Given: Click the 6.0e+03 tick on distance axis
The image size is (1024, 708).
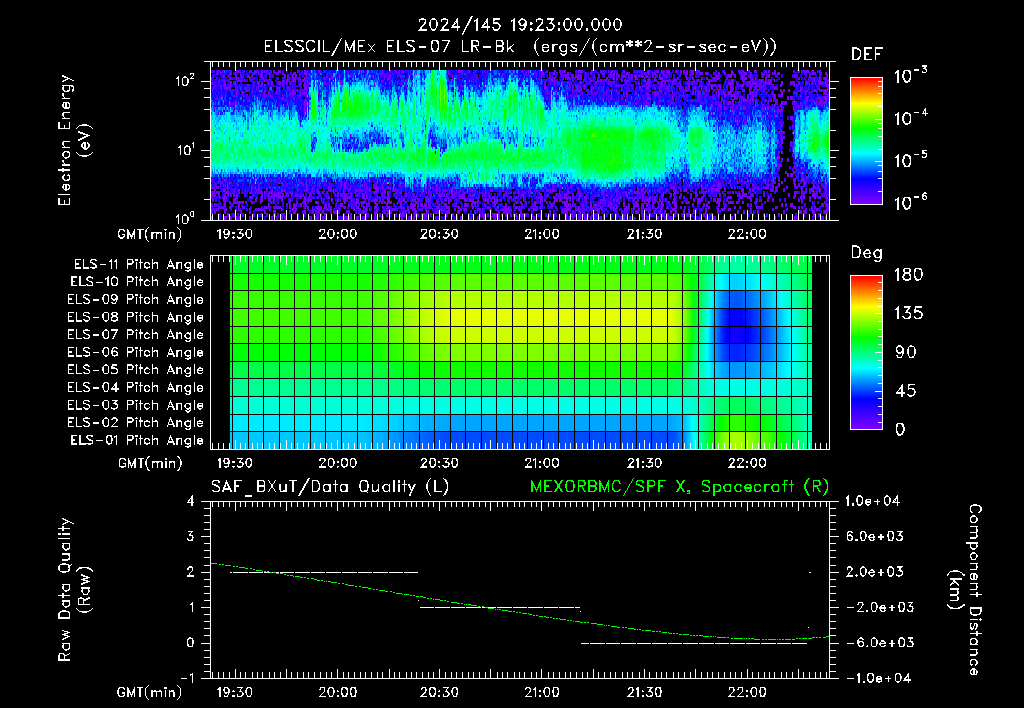Looking at the screenshot, I should point(875,536).
